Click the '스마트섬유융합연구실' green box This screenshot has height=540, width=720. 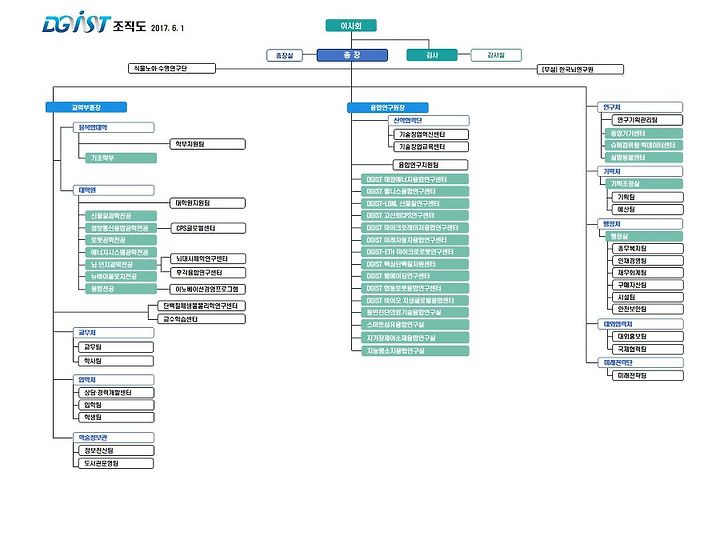[415, 325]
